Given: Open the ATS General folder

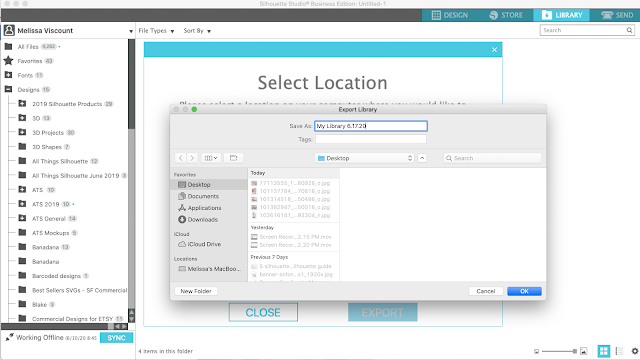Looking at the screenshot, I should (48, 218).
